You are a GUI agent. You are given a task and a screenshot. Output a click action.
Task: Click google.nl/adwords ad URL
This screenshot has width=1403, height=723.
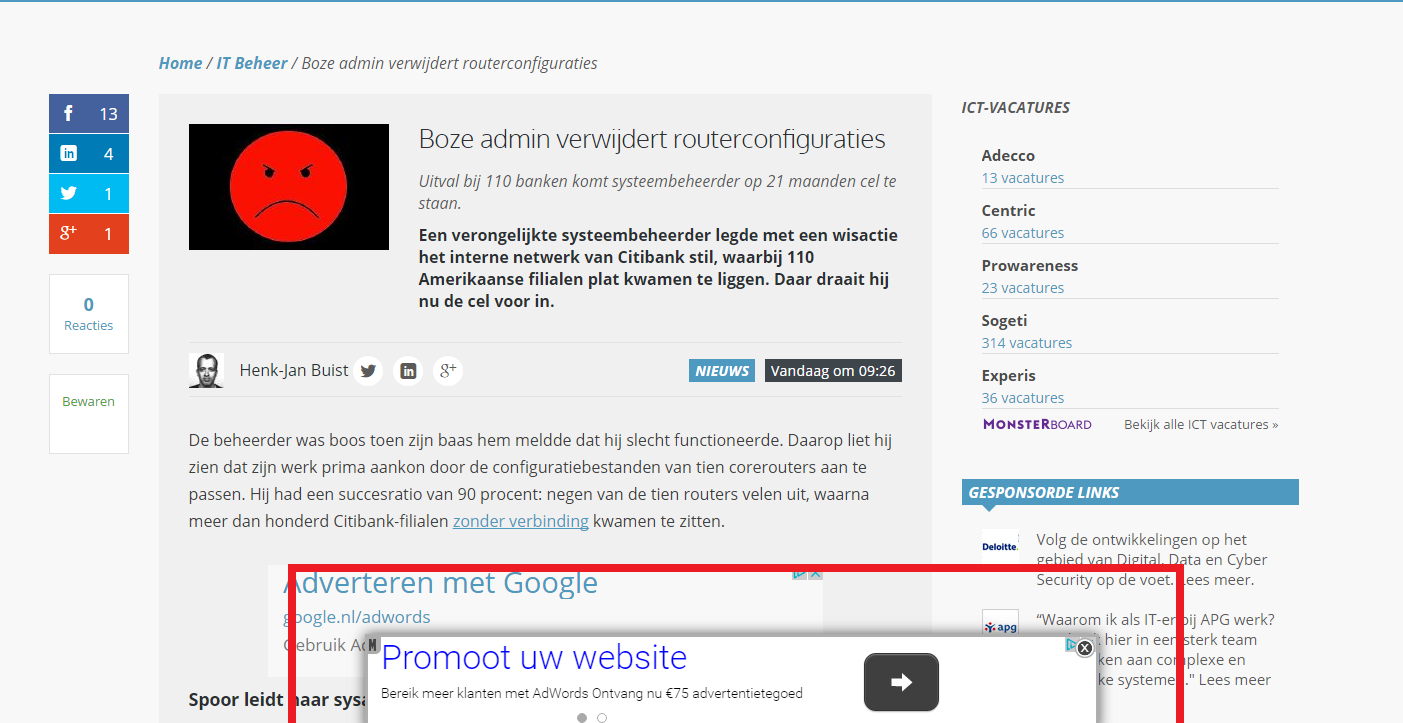click(x=357, y=617)
